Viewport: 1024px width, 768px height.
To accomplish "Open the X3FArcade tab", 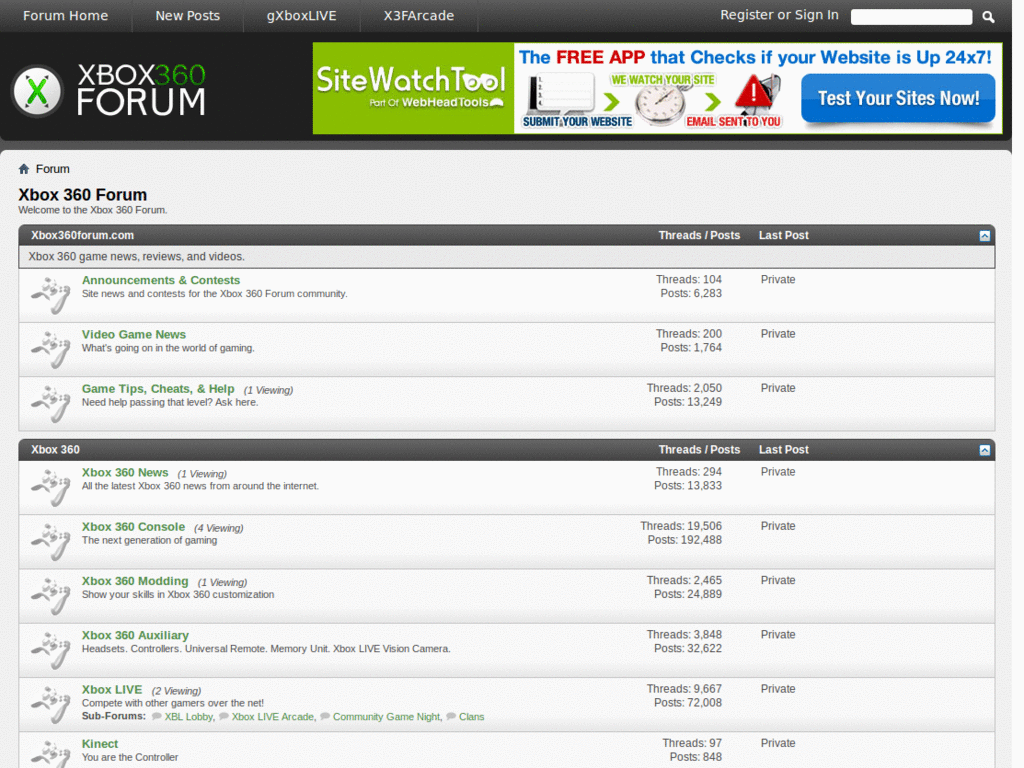I will (x=419, y=16).
